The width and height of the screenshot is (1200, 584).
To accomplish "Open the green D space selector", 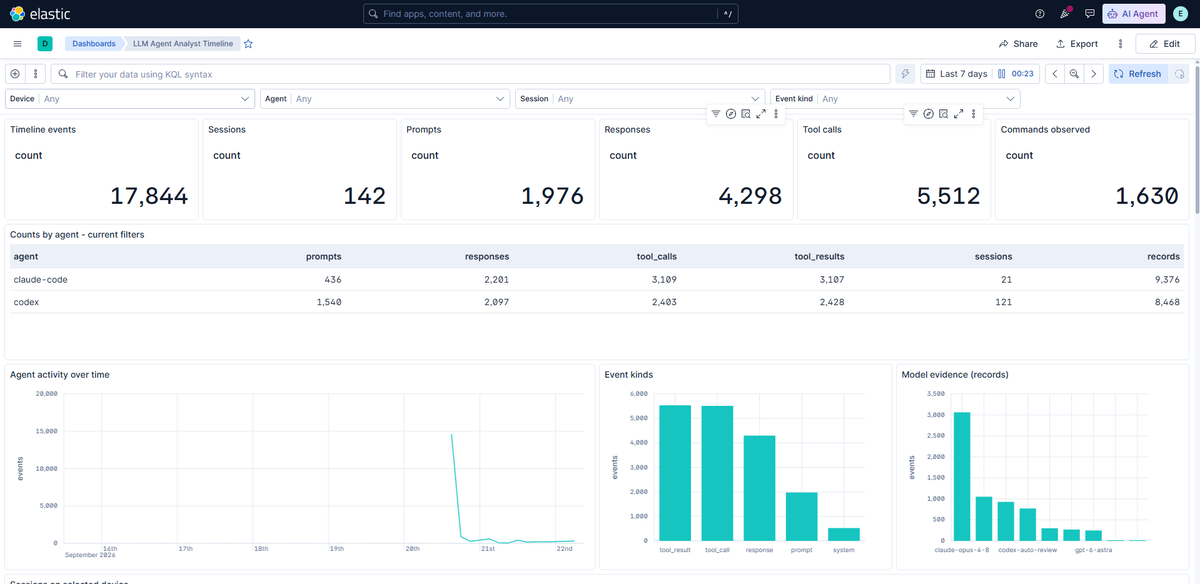I will point(45,44).
